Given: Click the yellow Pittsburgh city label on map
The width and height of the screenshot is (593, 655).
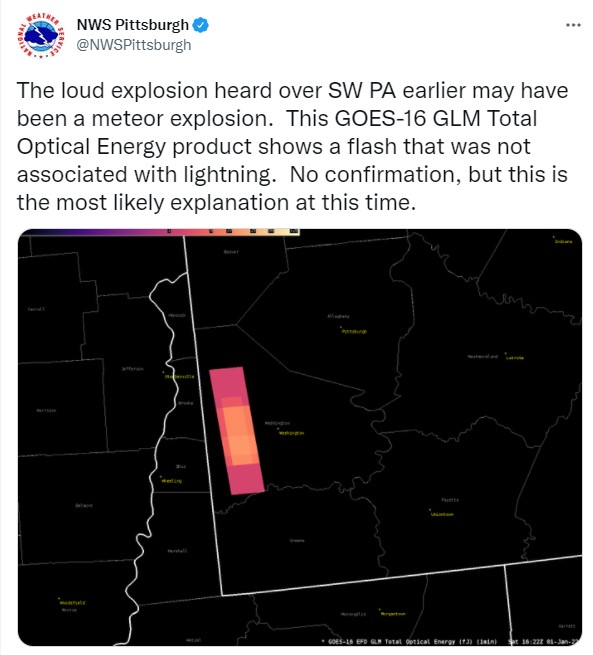Looking at the screenshot, I should [354, 331].
